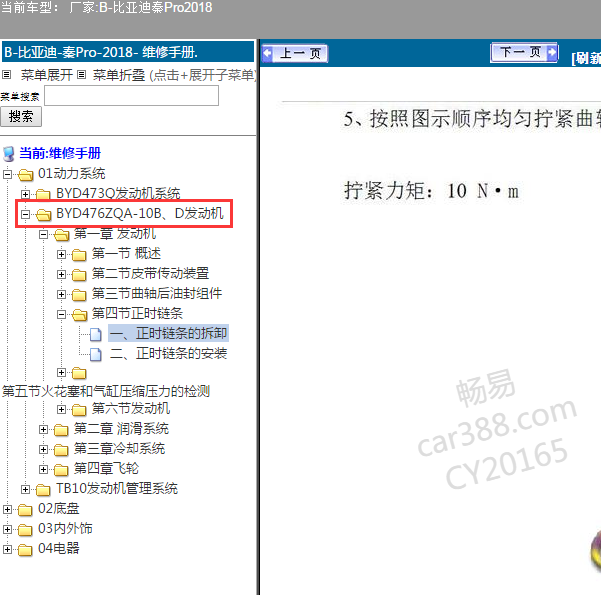Select the 04电器 tree label
This screenshot has width=601, height=595.
(x=59, y=549)
